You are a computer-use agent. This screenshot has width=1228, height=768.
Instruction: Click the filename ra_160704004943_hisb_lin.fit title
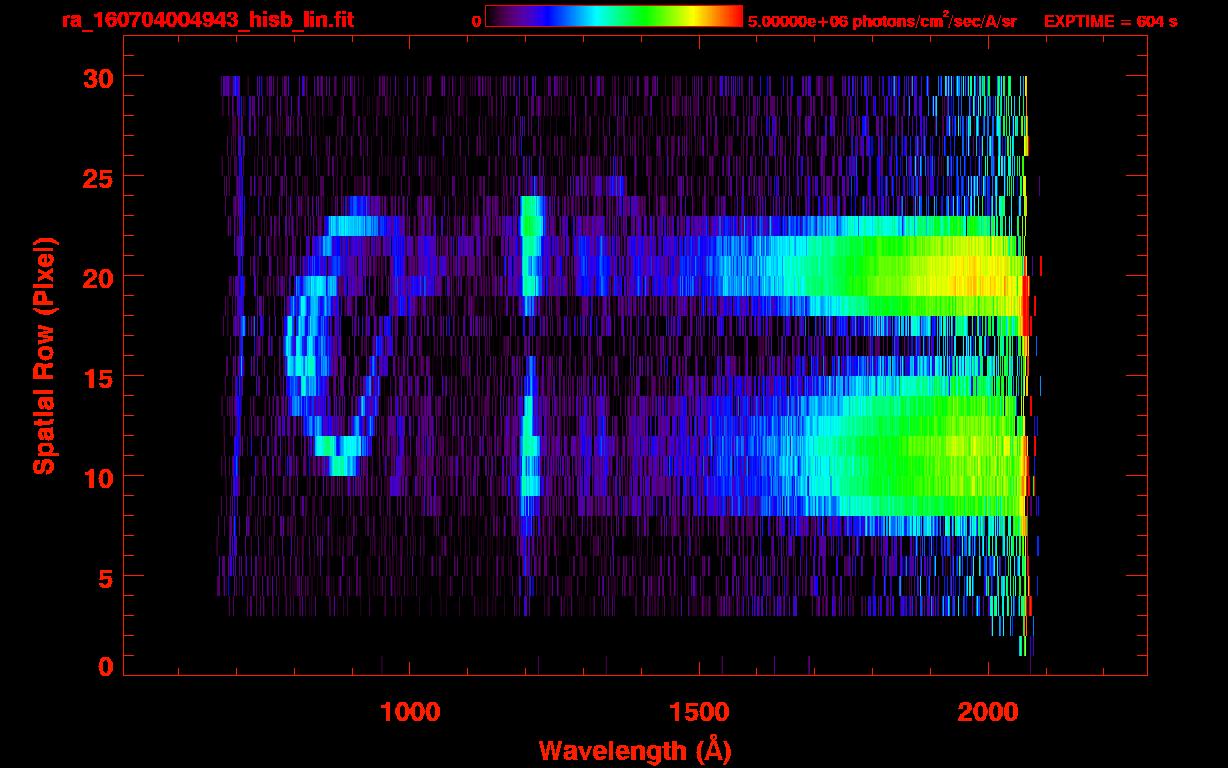207,20
